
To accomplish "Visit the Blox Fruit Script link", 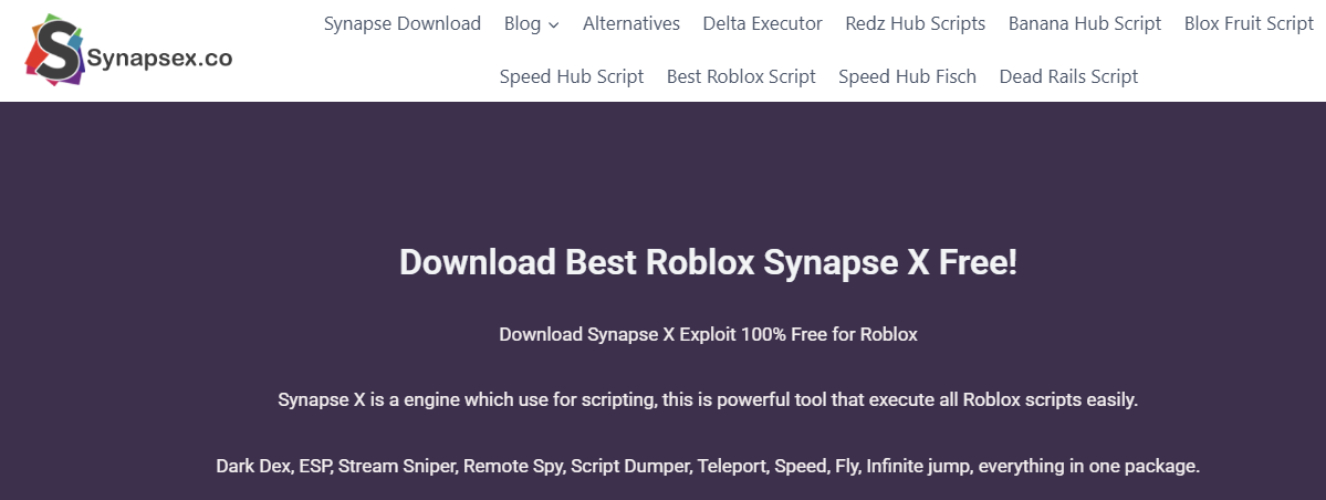I will 1249,23.
